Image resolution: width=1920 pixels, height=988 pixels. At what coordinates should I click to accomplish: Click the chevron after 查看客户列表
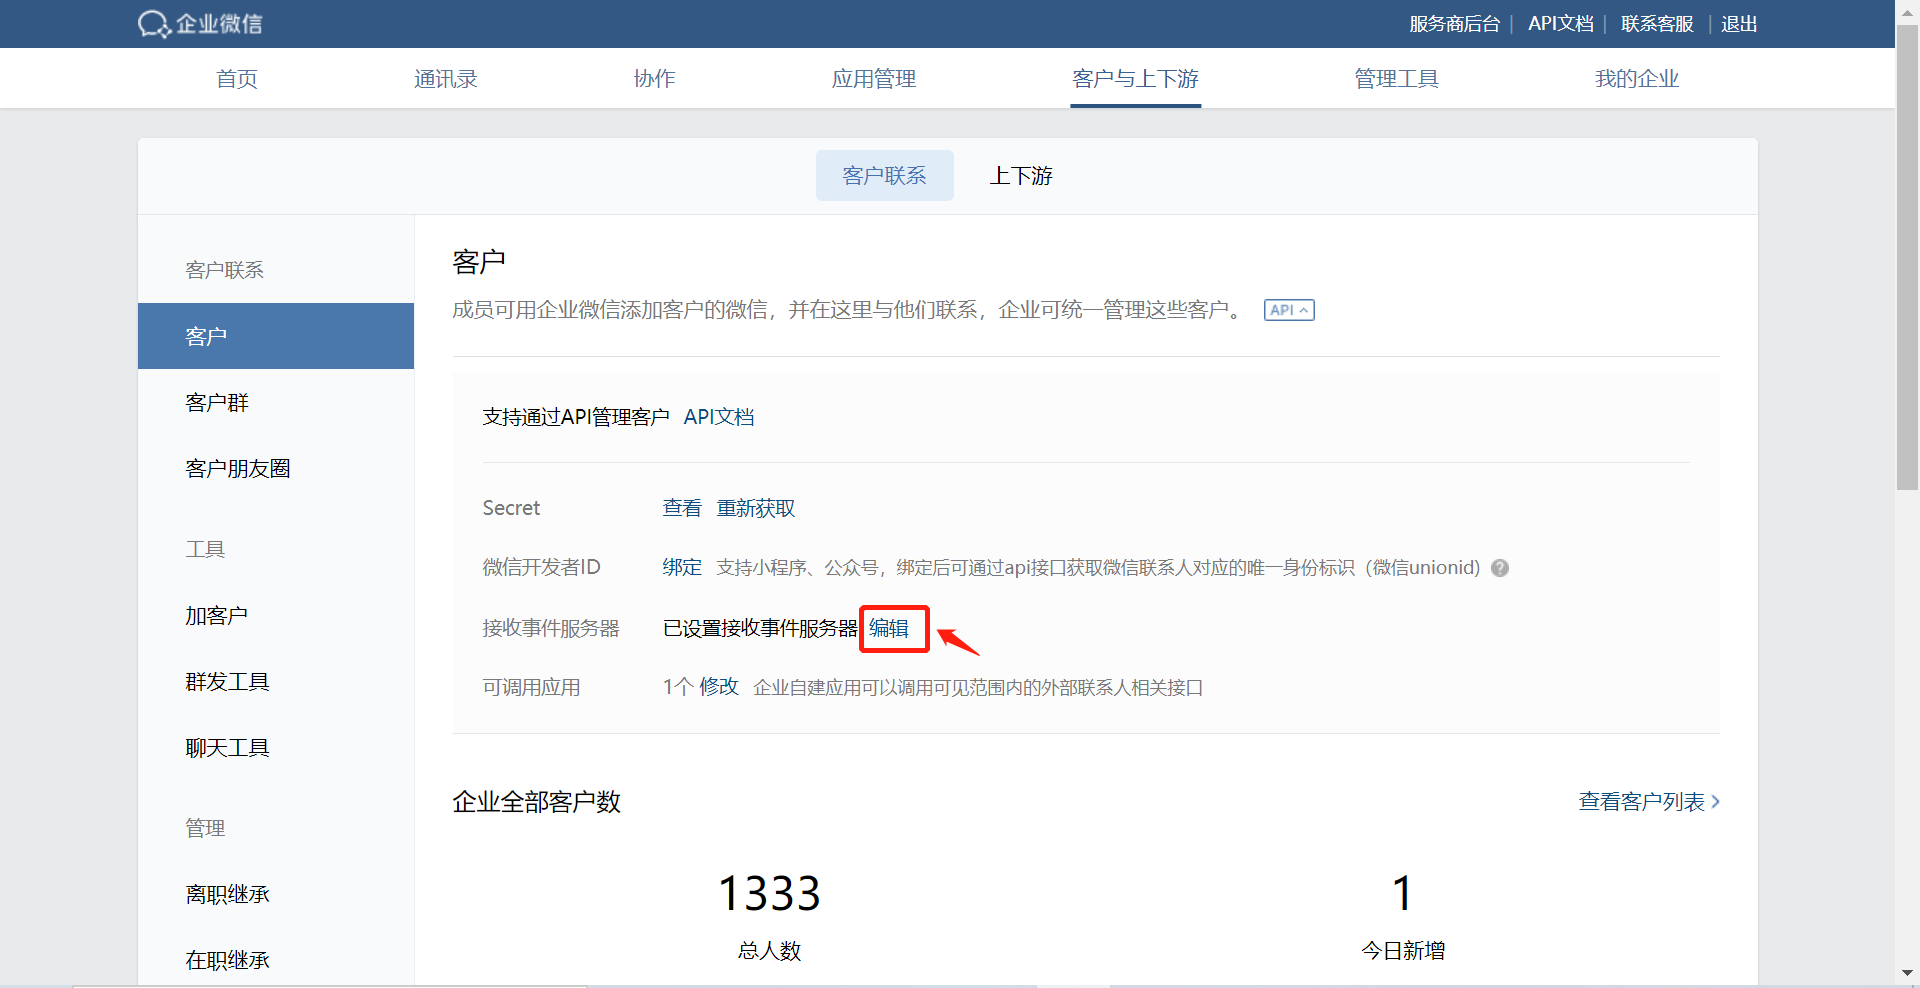[x=1716, y=802]
